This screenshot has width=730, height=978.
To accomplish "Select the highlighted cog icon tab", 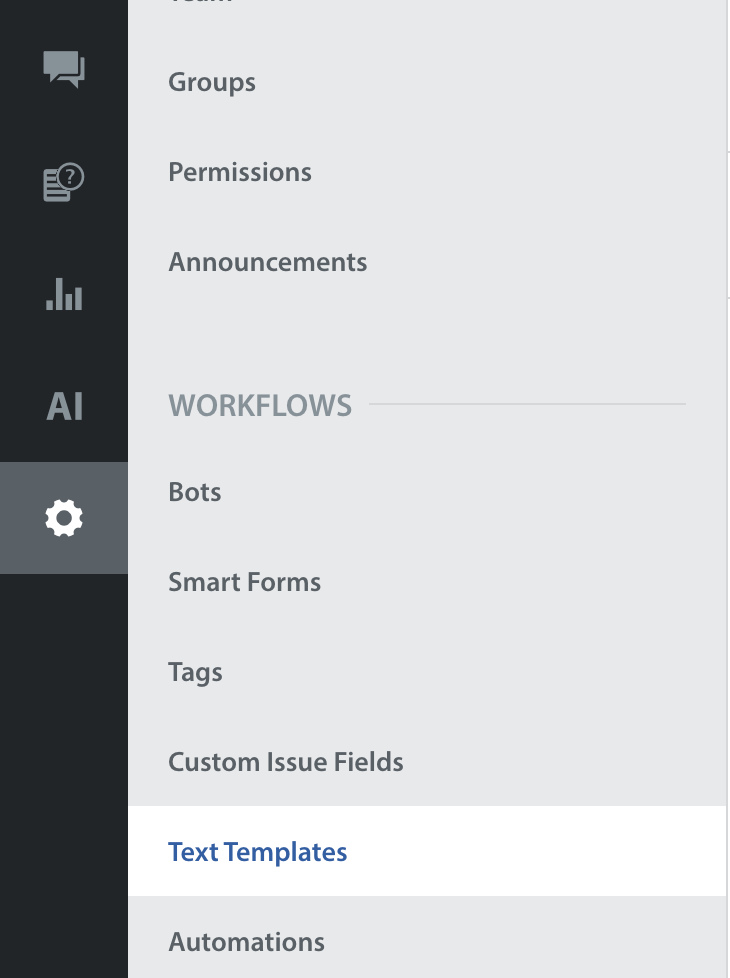I will [x=64, y=518].
